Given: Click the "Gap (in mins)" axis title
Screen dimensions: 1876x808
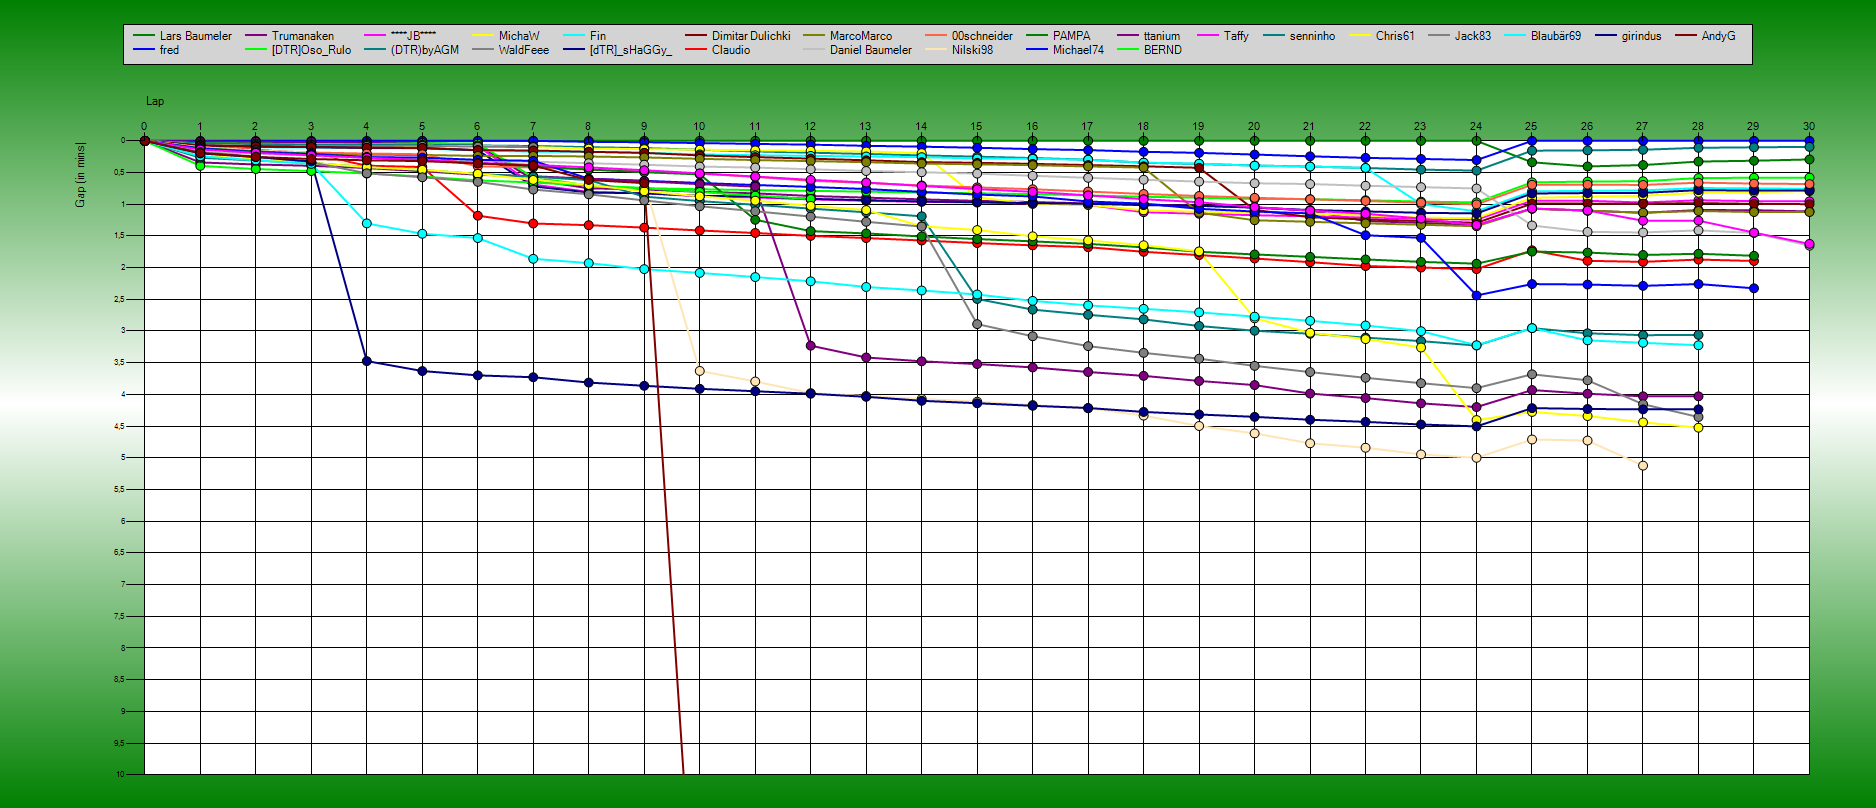Looking at the screenshot, I should [x=80, y=174].
